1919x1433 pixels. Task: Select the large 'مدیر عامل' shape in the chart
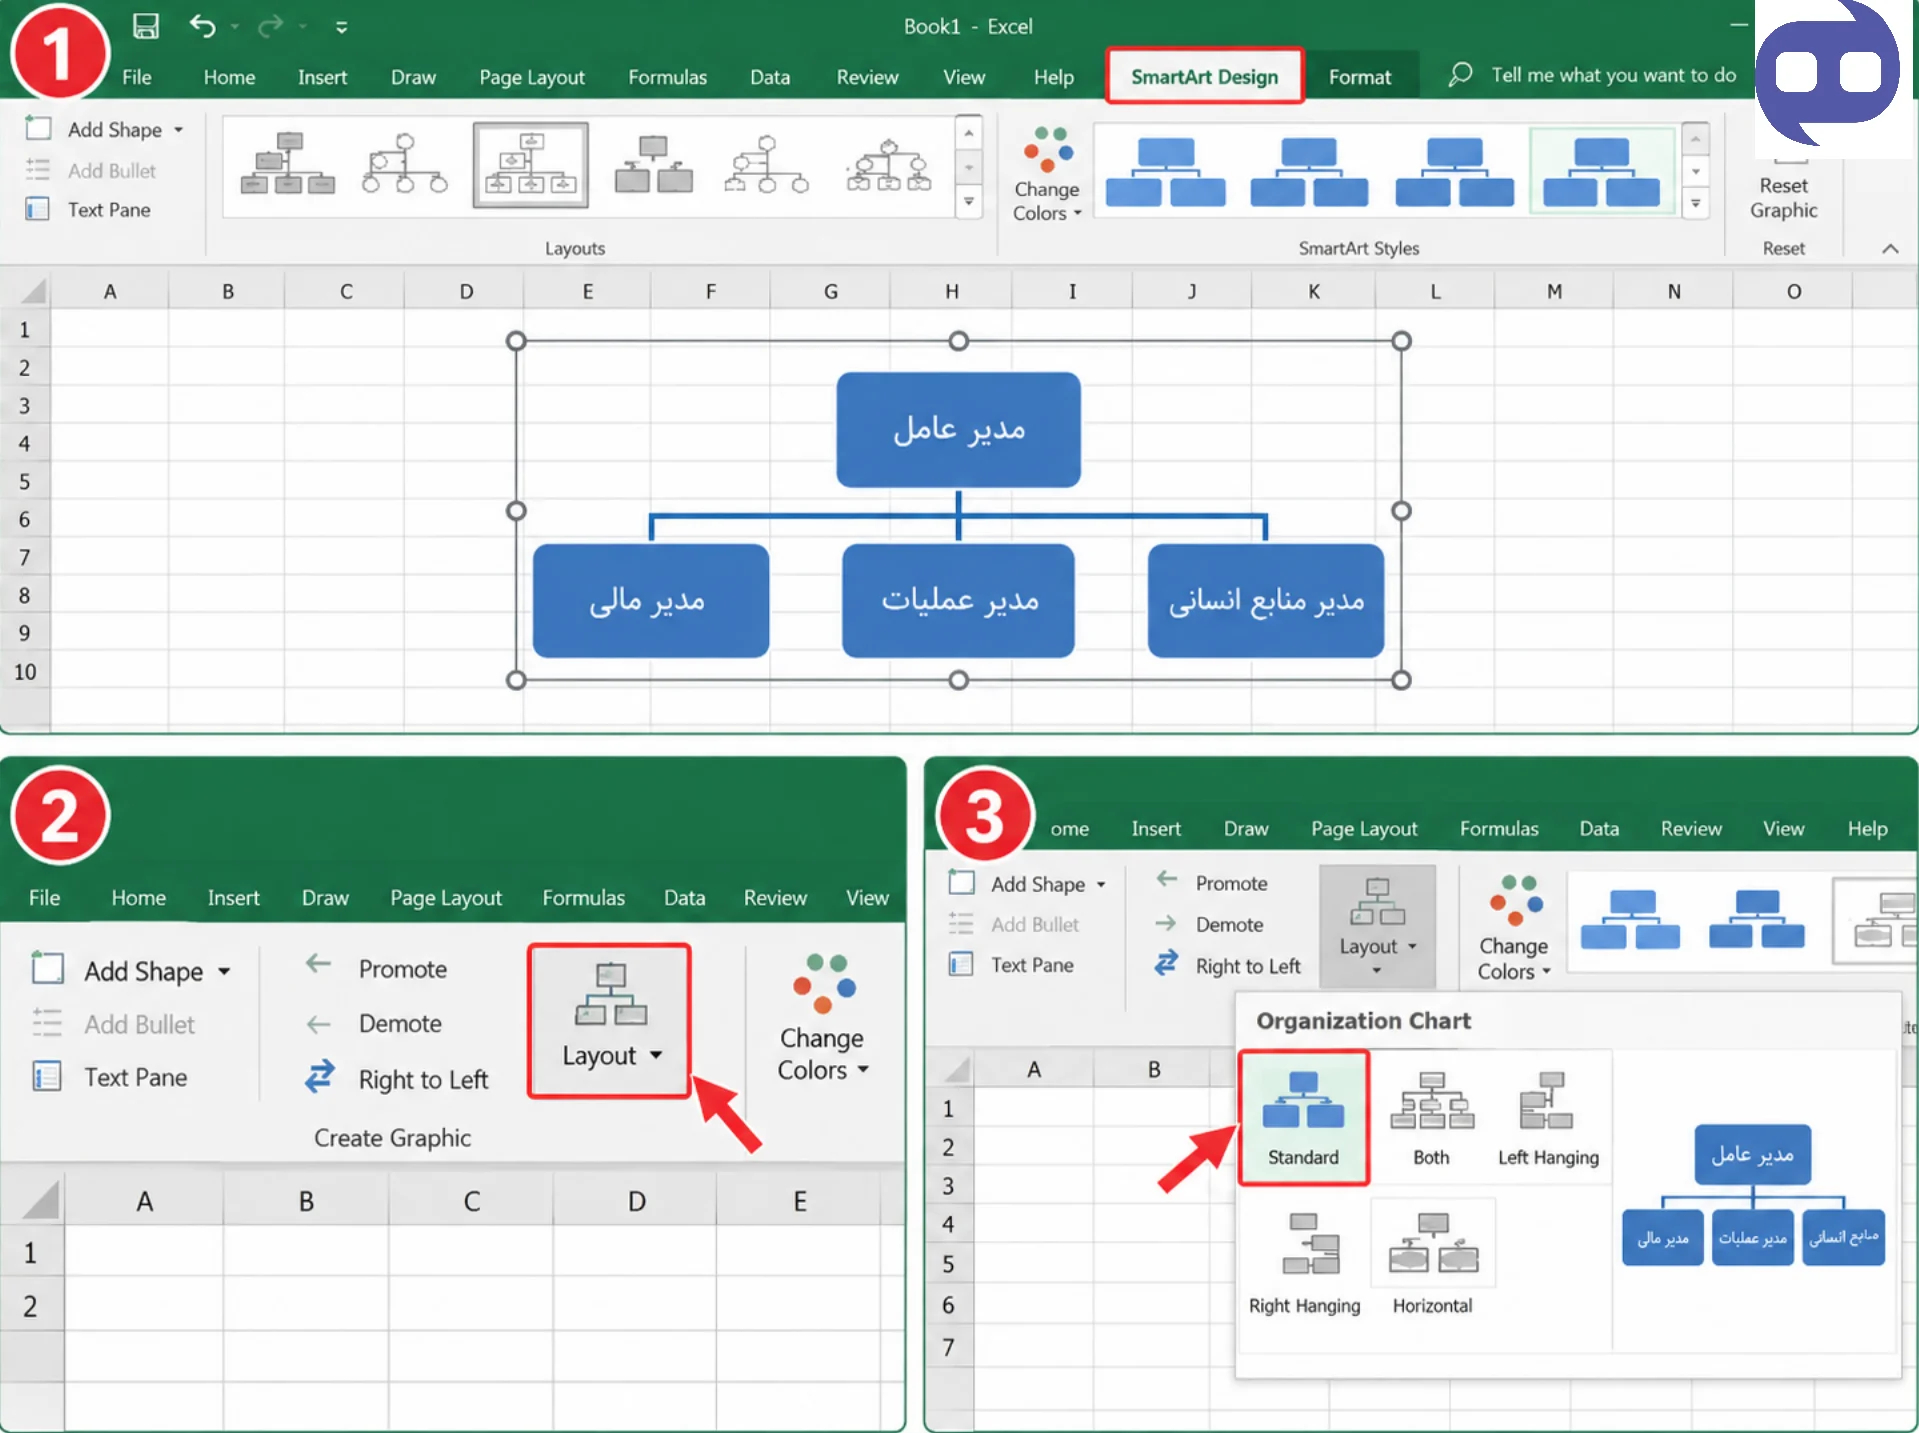[958, 430]
